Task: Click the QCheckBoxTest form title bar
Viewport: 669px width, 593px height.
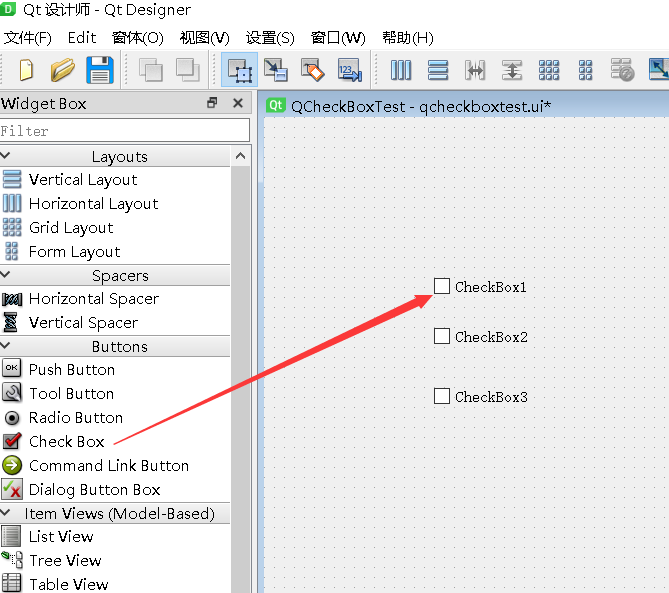Action: 464,106
